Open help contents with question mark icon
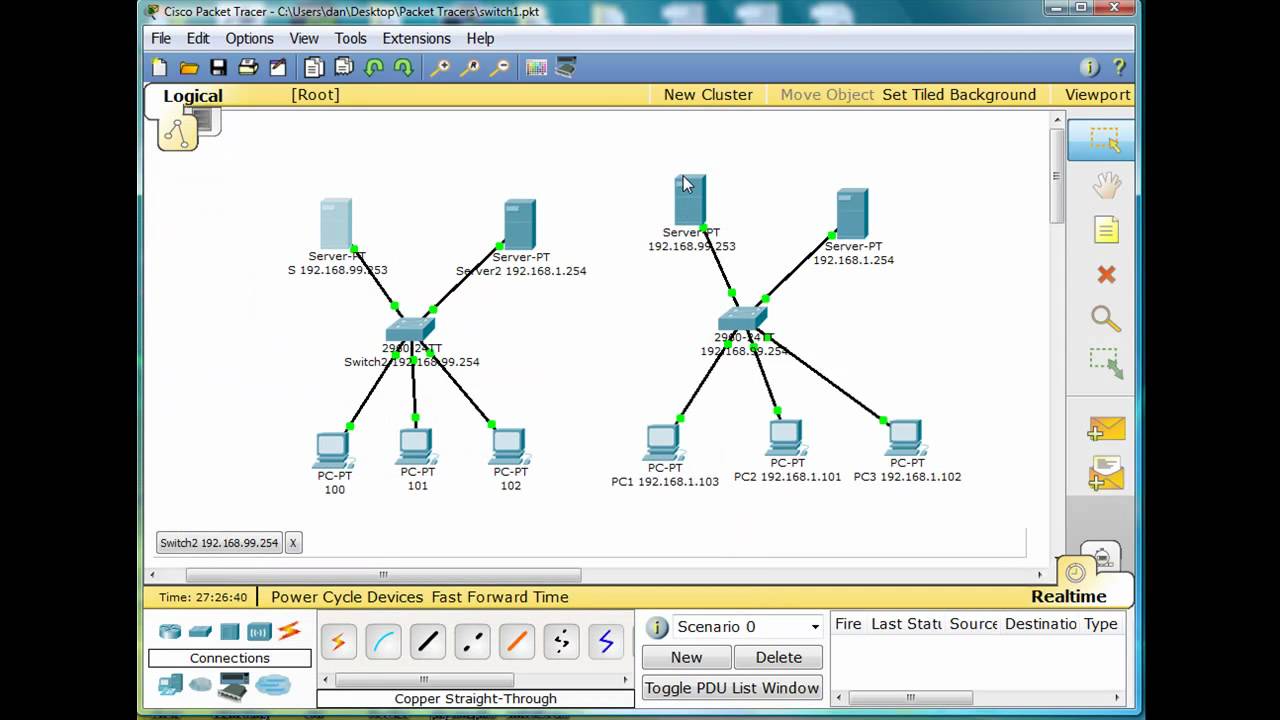This screenshot has width=1280, height=720. pos(1119,68)
